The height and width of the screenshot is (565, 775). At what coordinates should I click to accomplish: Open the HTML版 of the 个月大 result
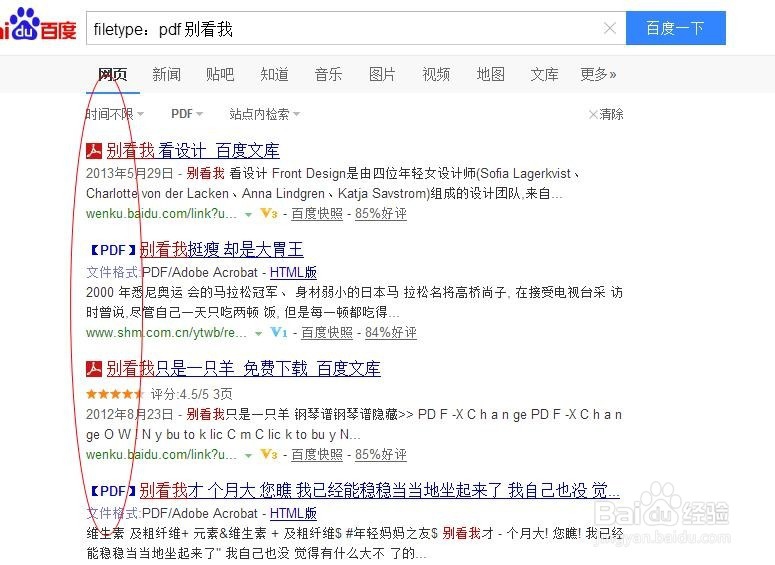pyautogui.click(x=293, y=513)
